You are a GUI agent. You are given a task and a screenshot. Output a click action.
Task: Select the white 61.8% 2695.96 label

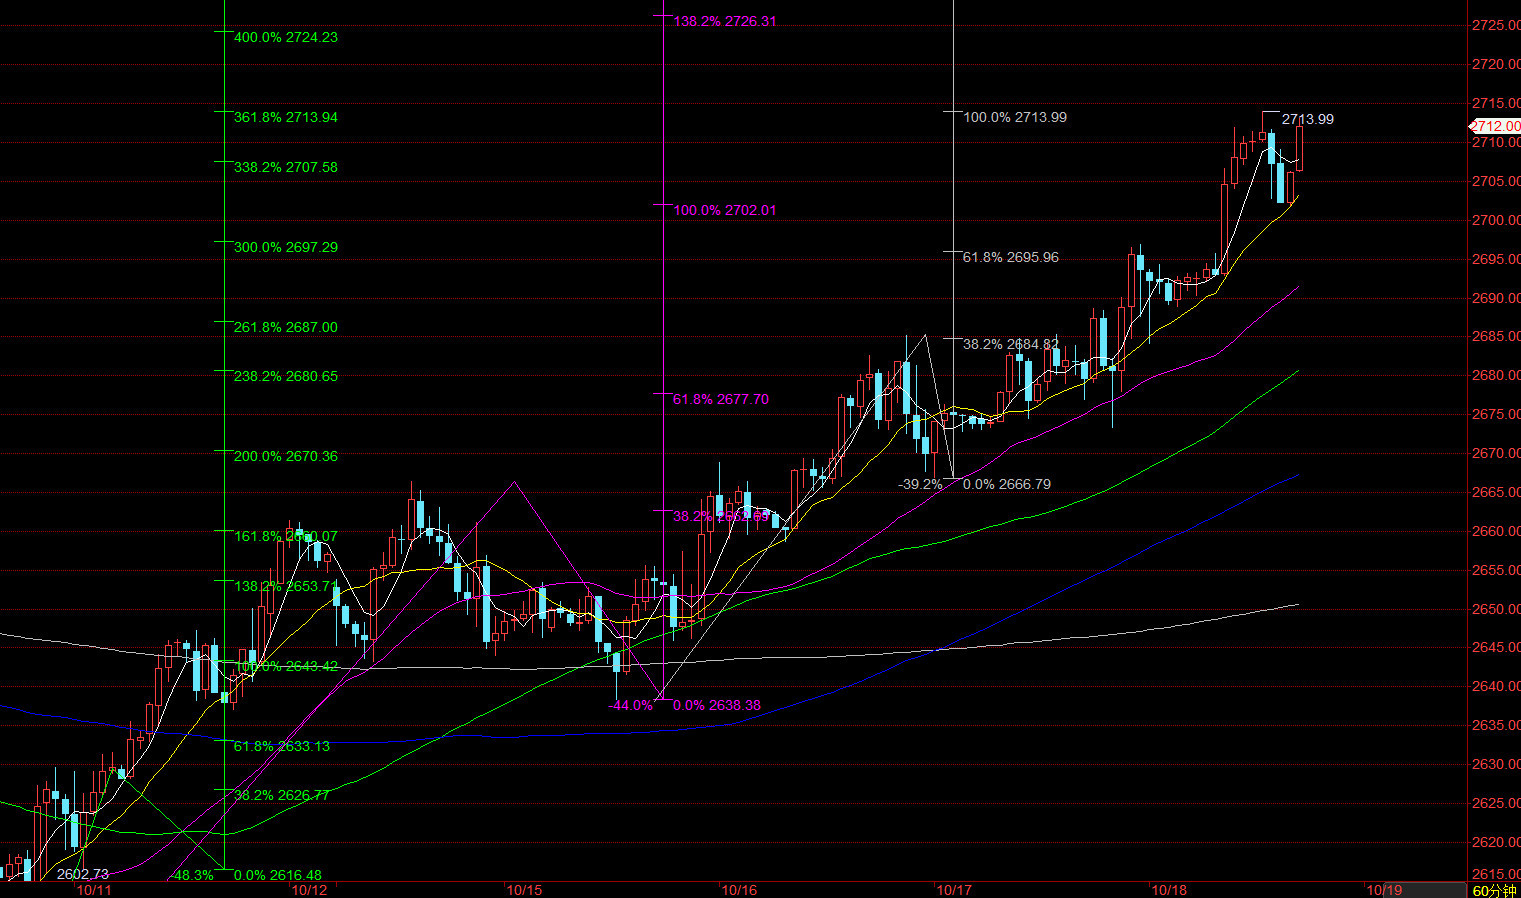click(x=1011, y=257)
